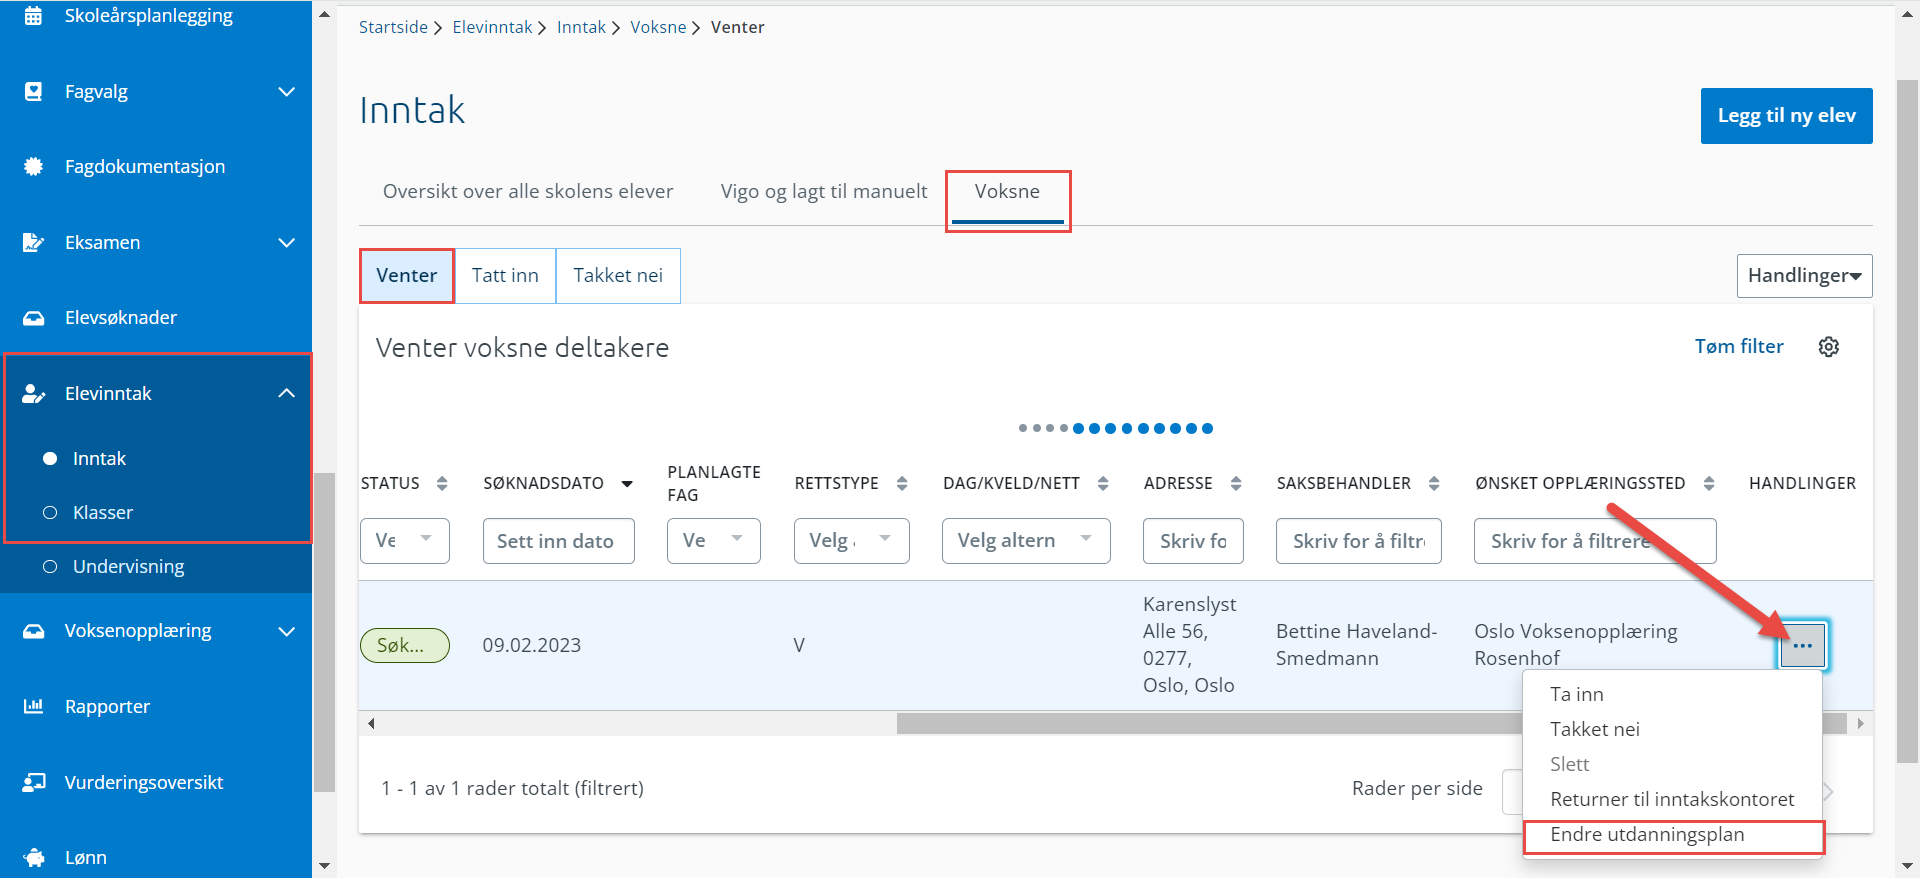Viewport: 1920px width, 878px height.
Task: Focus the SAKSBEHANDLER filter text field
Action: (x=1359, y=541)
